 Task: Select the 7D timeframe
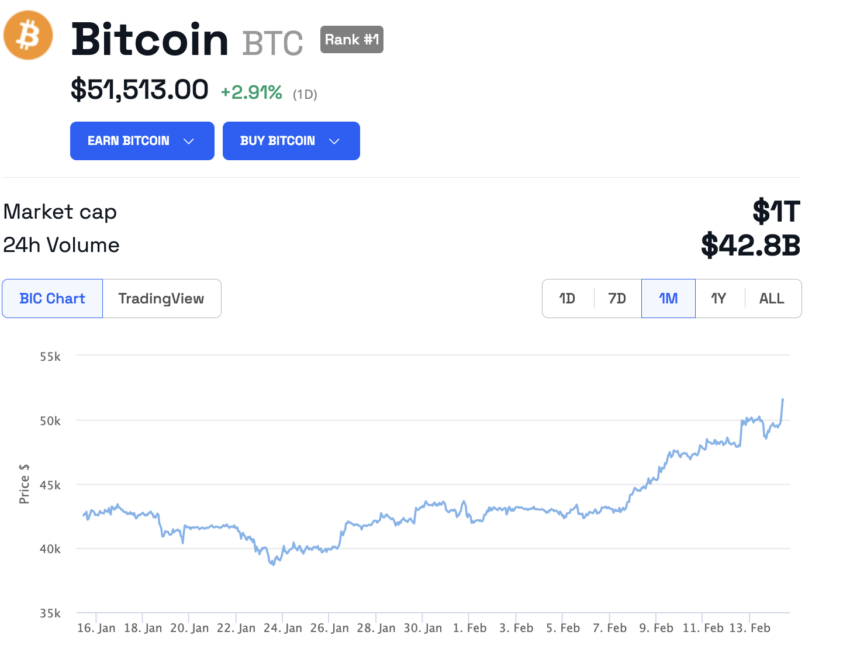click(617, 298)
